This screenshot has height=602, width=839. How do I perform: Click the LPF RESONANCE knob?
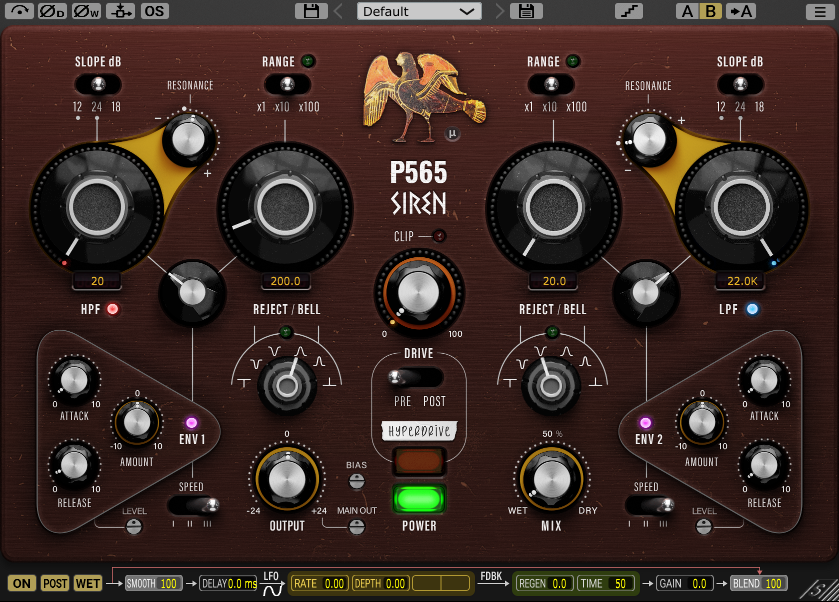[649, 139]
